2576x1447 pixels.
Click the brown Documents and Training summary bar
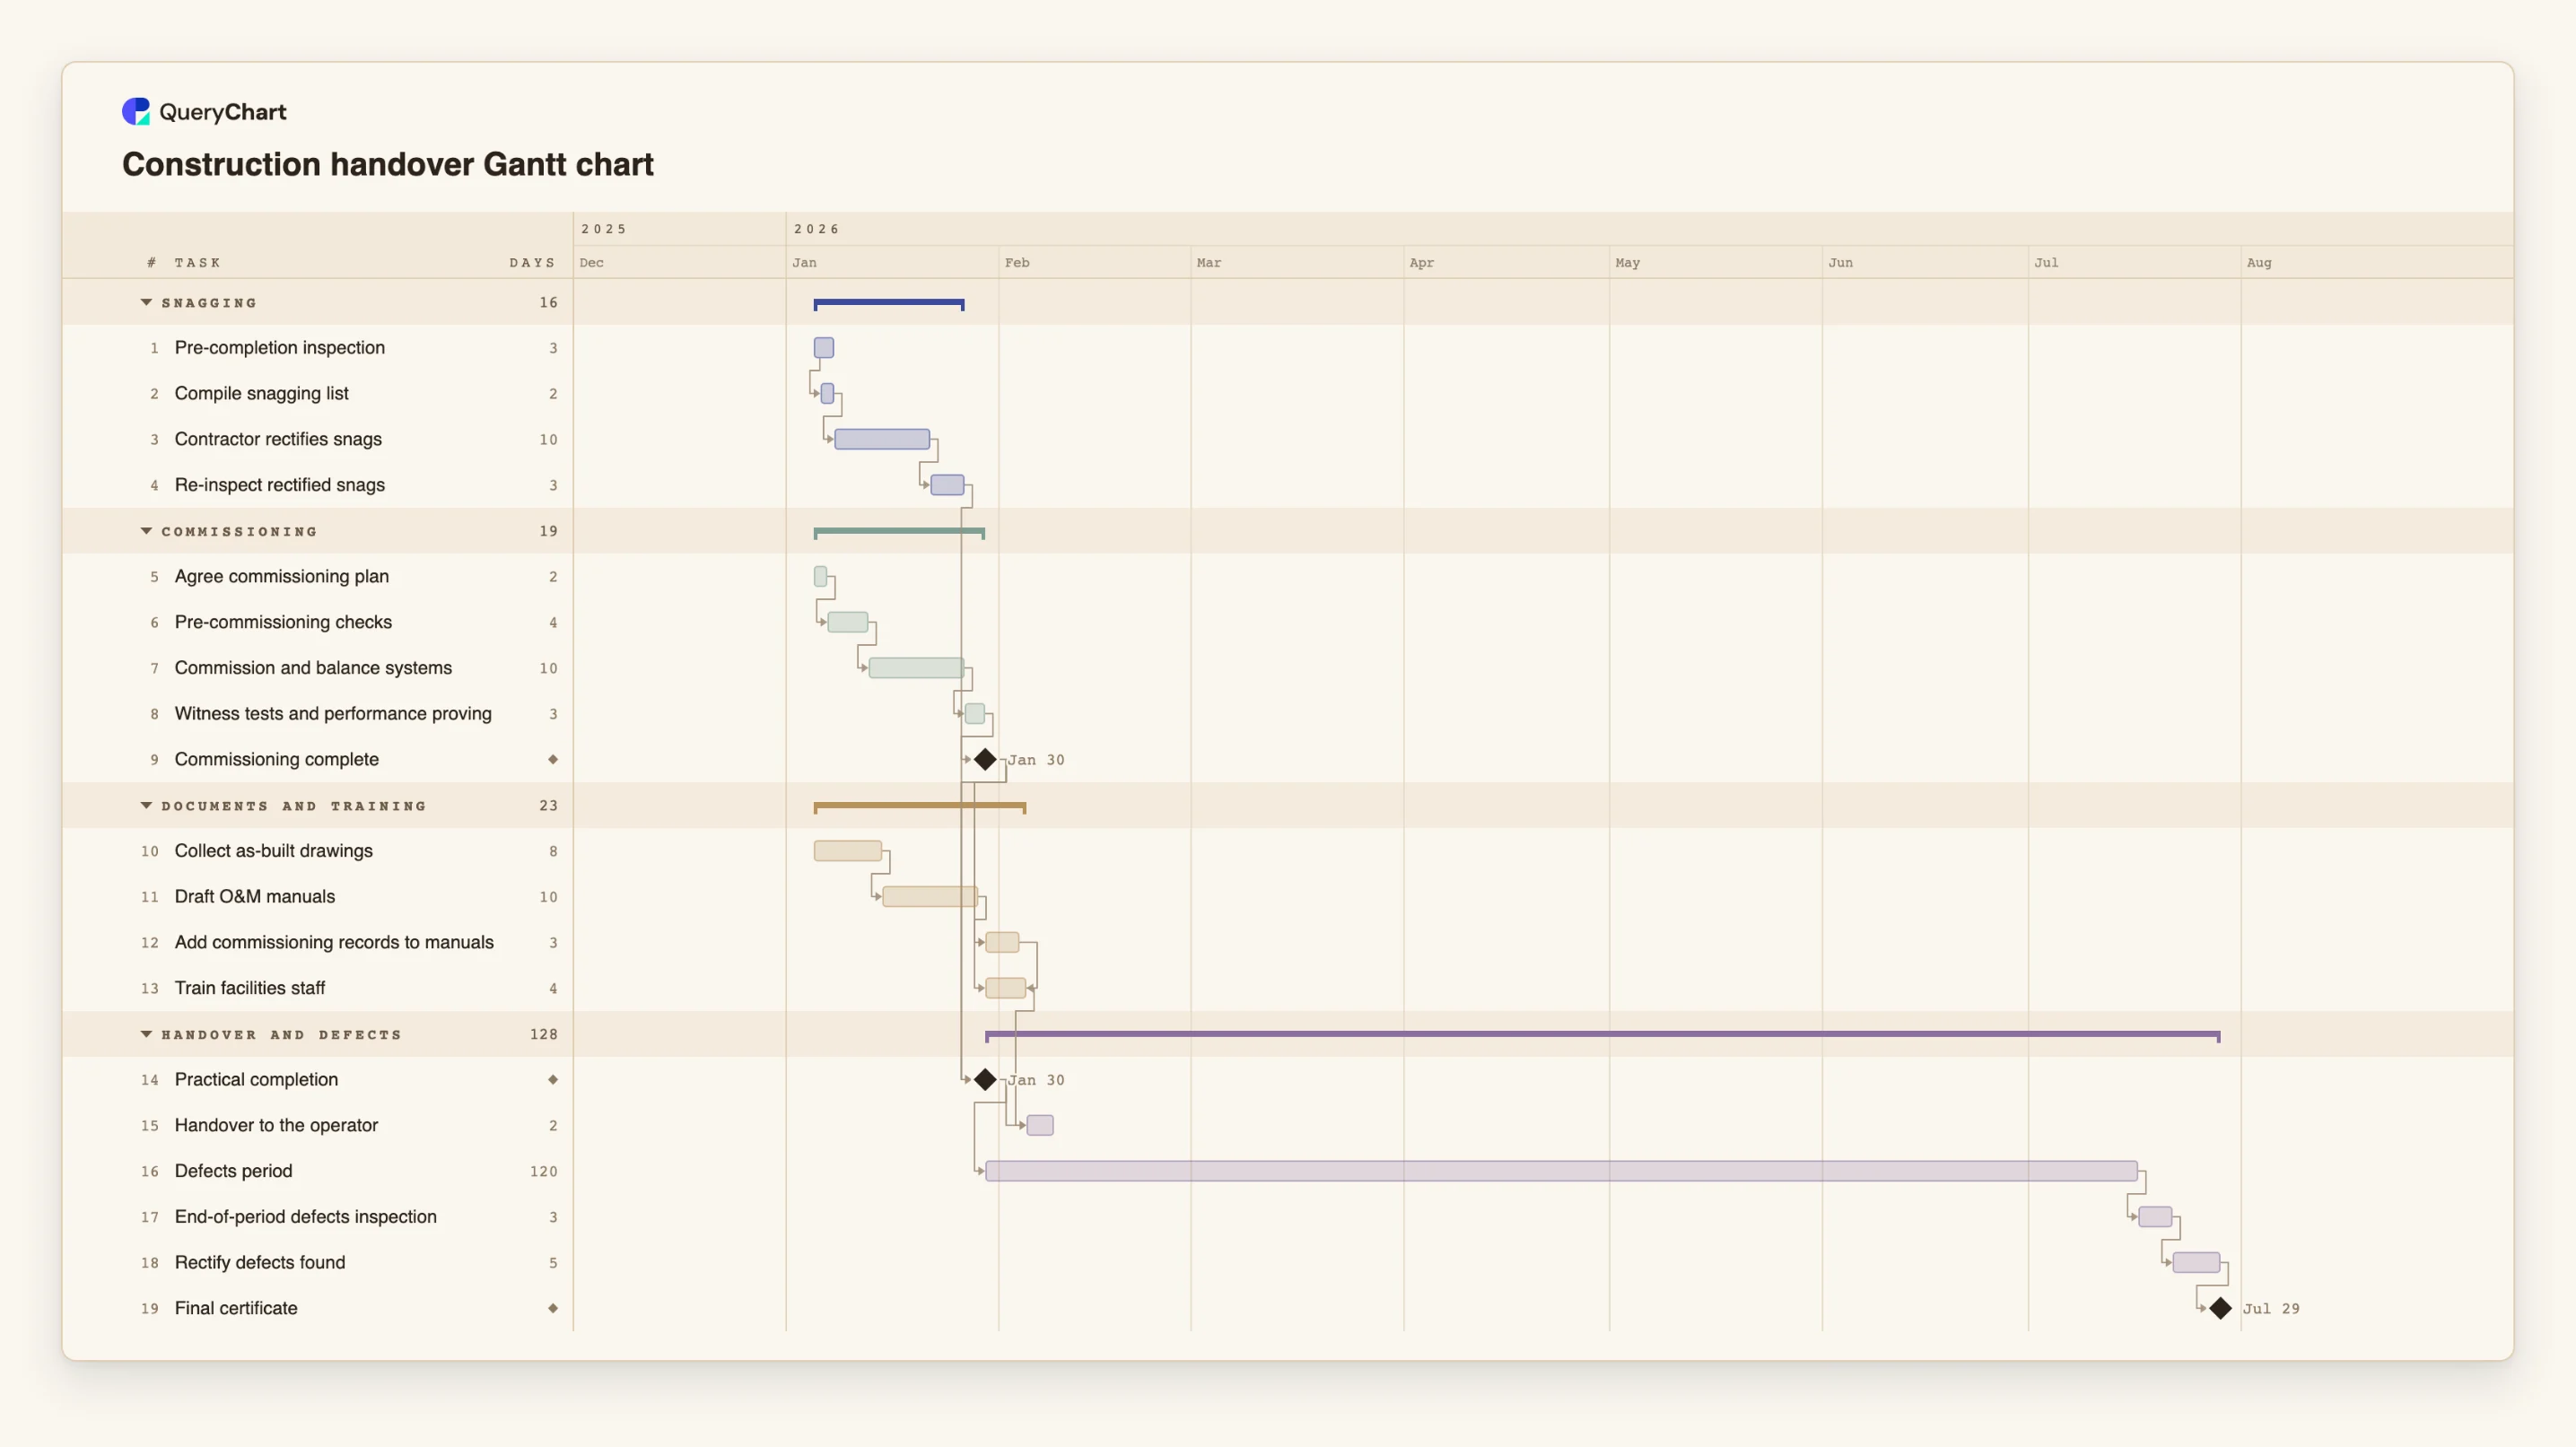pyautogui.click(x=920, y=806)
